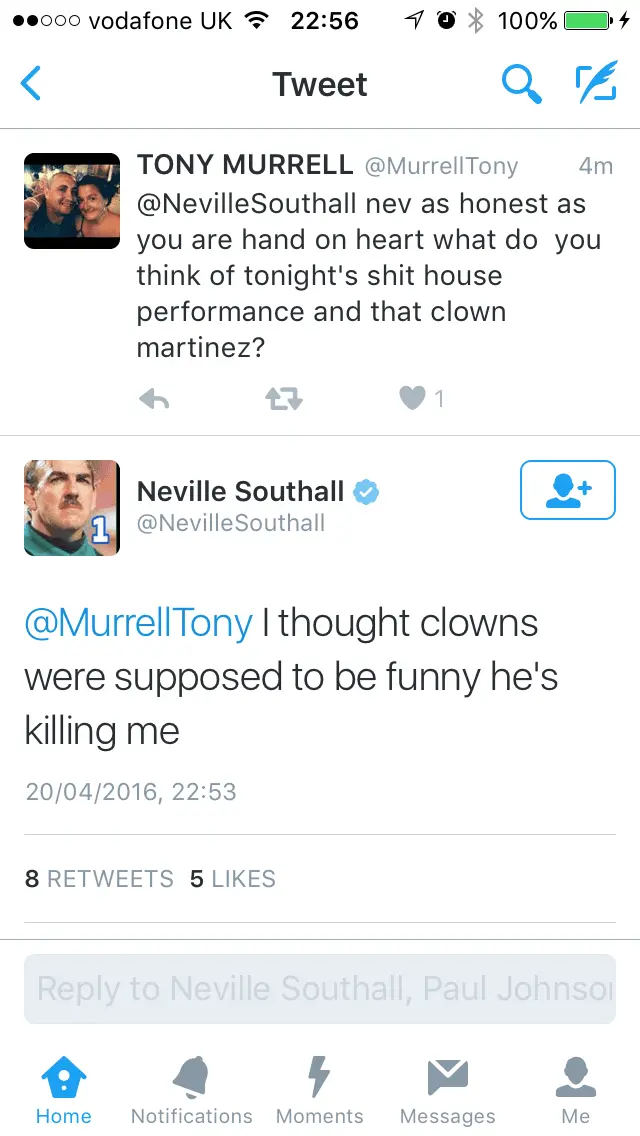Like Tony Murrell's tweet with the heart

tap(412, 399)
